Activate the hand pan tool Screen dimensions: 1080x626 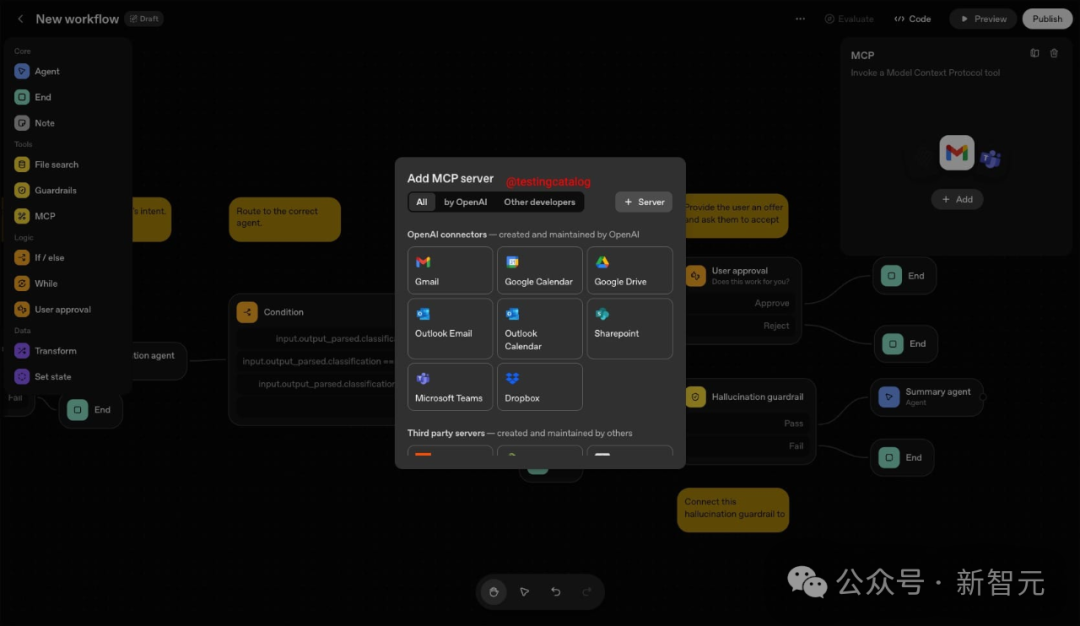(x=493, y=592)
